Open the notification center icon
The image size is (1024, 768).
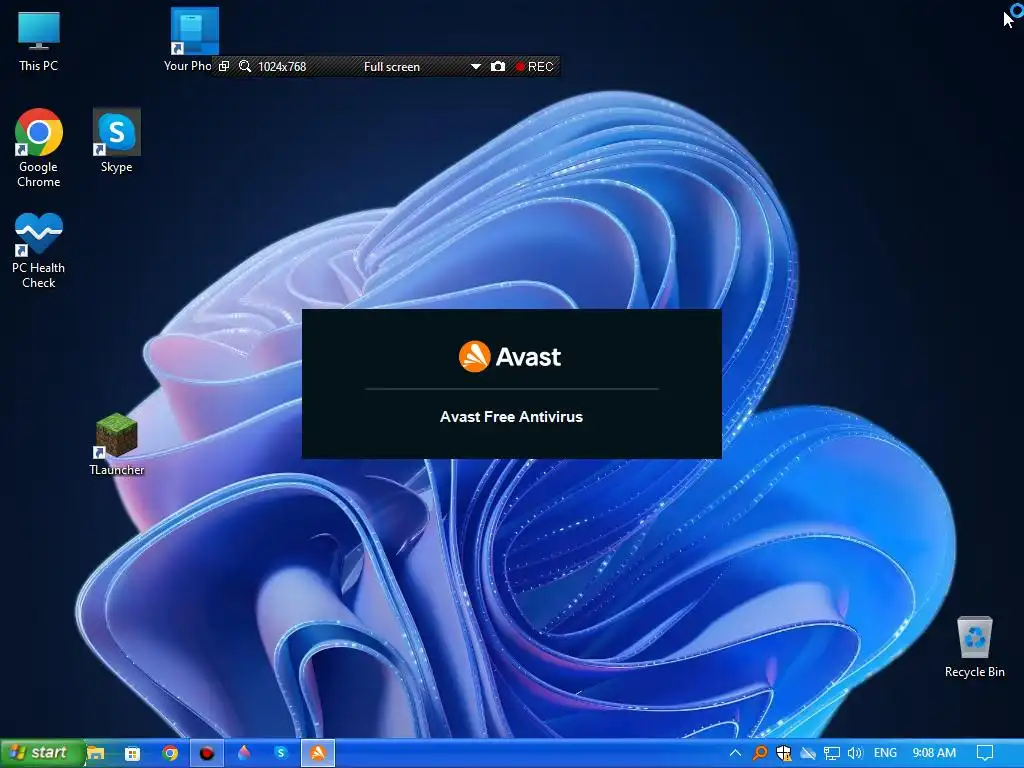click(x=985, y=753)
